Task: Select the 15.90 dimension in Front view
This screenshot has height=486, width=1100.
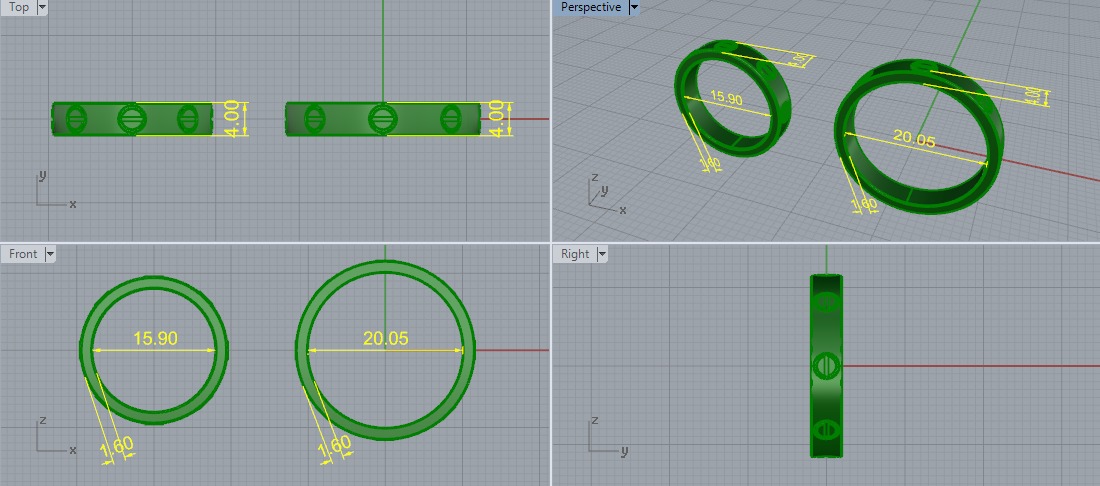Action: (x=155, y=339)
